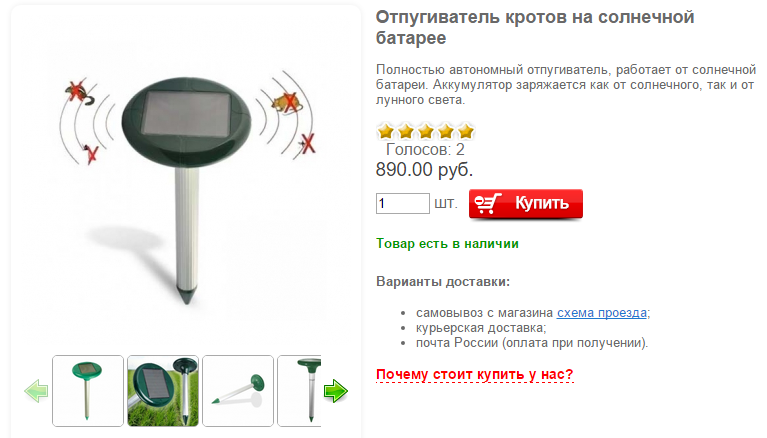Click the green next-thumbnail arrow
Screen dimensions: 767x438
click(336, 391)
